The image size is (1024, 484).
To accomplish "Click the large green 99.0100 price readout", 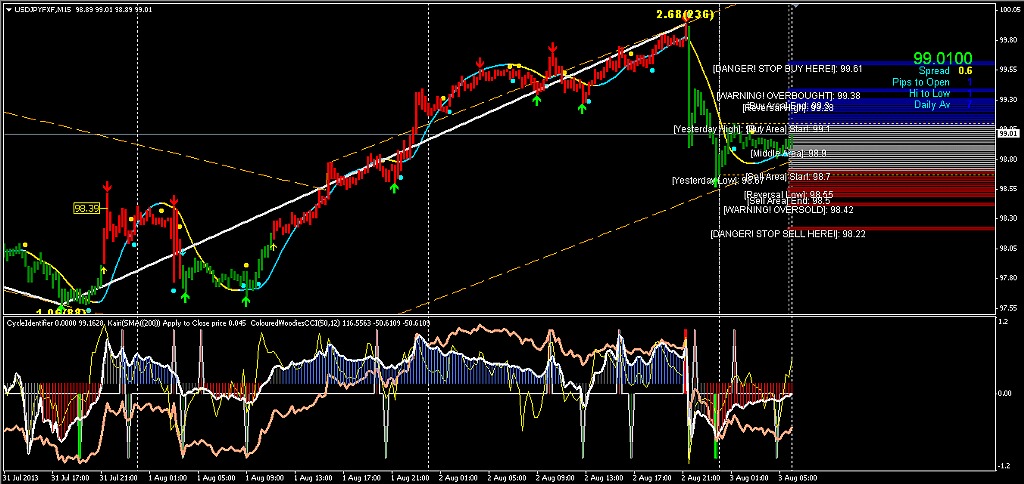I will click(x=942, y=59).
